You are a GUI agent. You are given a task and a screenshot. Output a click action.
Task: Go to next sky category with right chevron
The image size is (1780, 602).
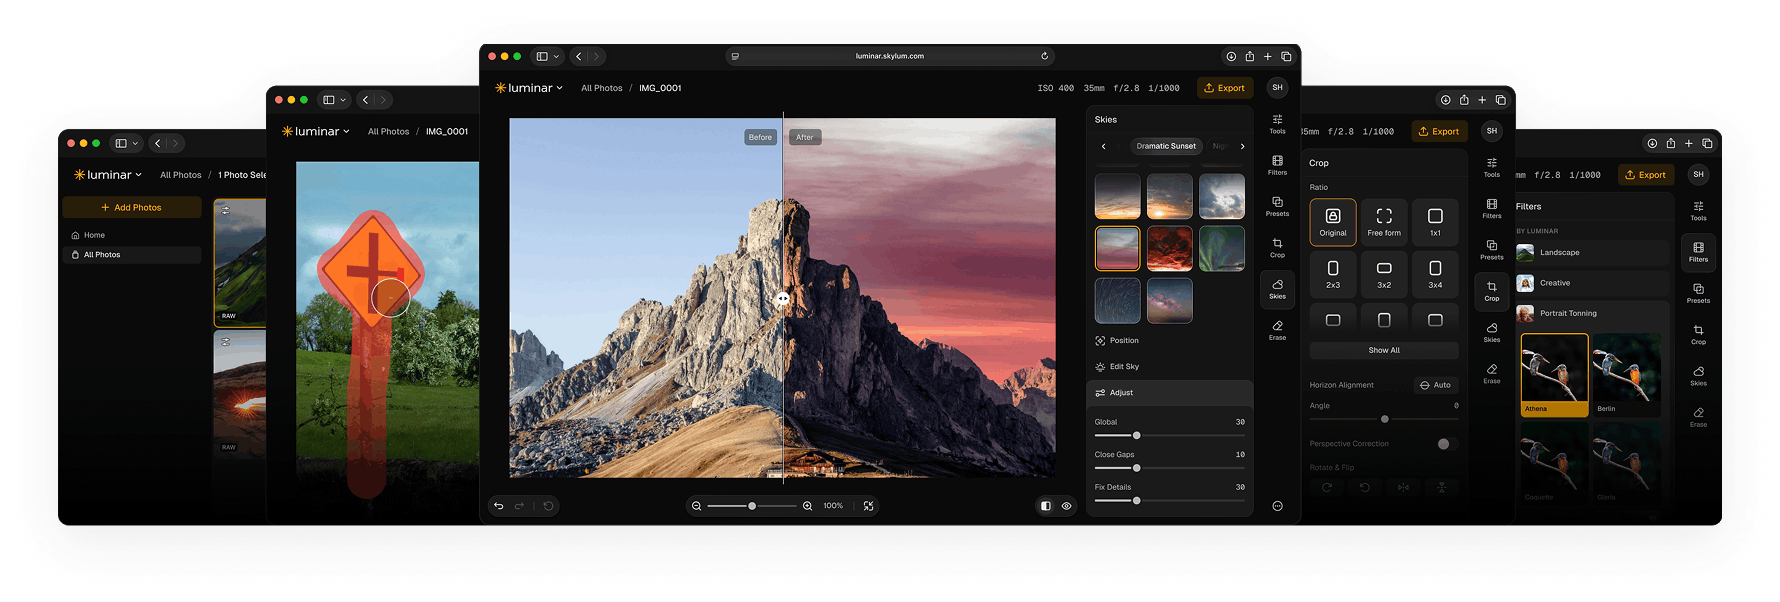(x=1242, y=146)
